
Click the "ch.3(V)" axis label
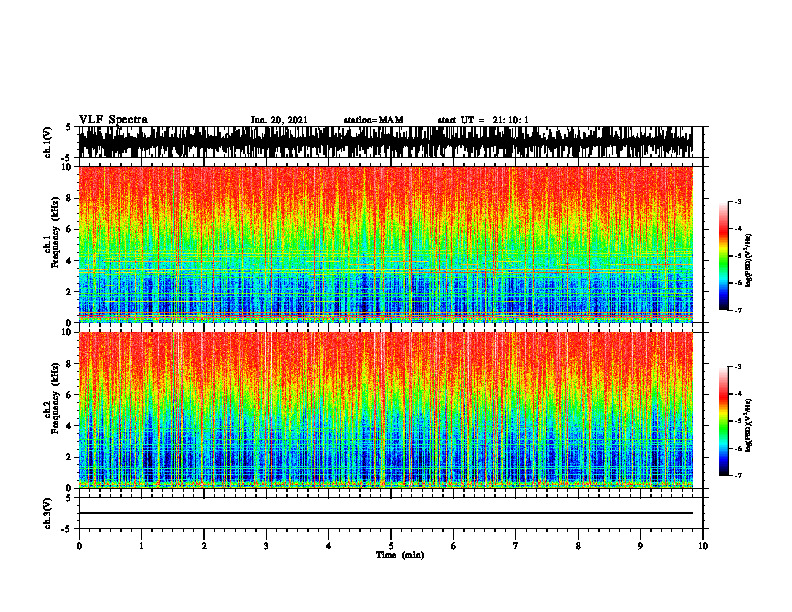(x=47, y=513)
